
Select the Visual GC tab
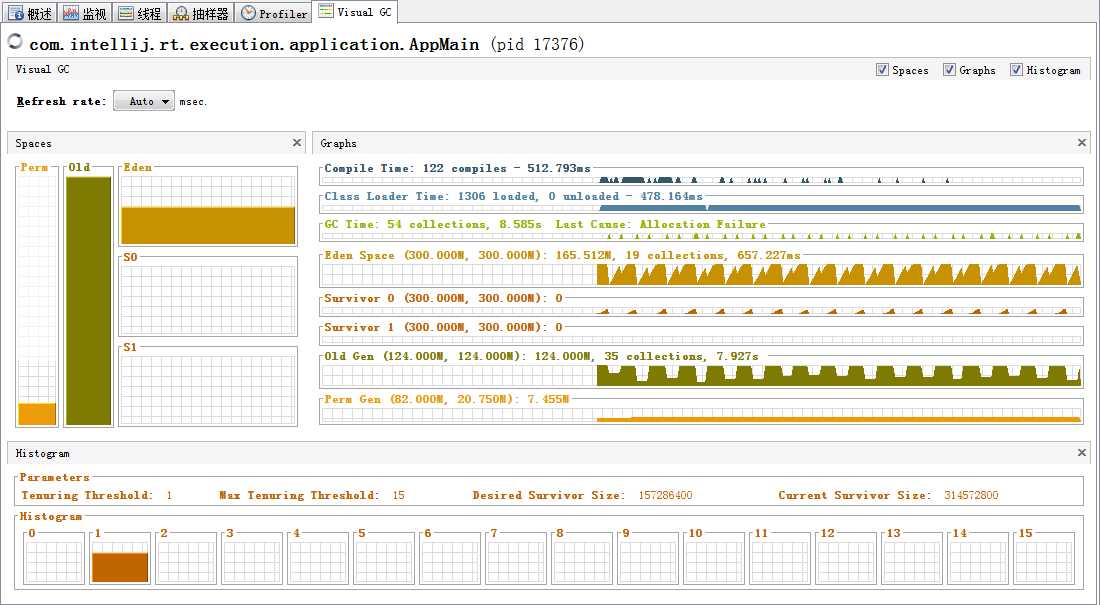356,12
